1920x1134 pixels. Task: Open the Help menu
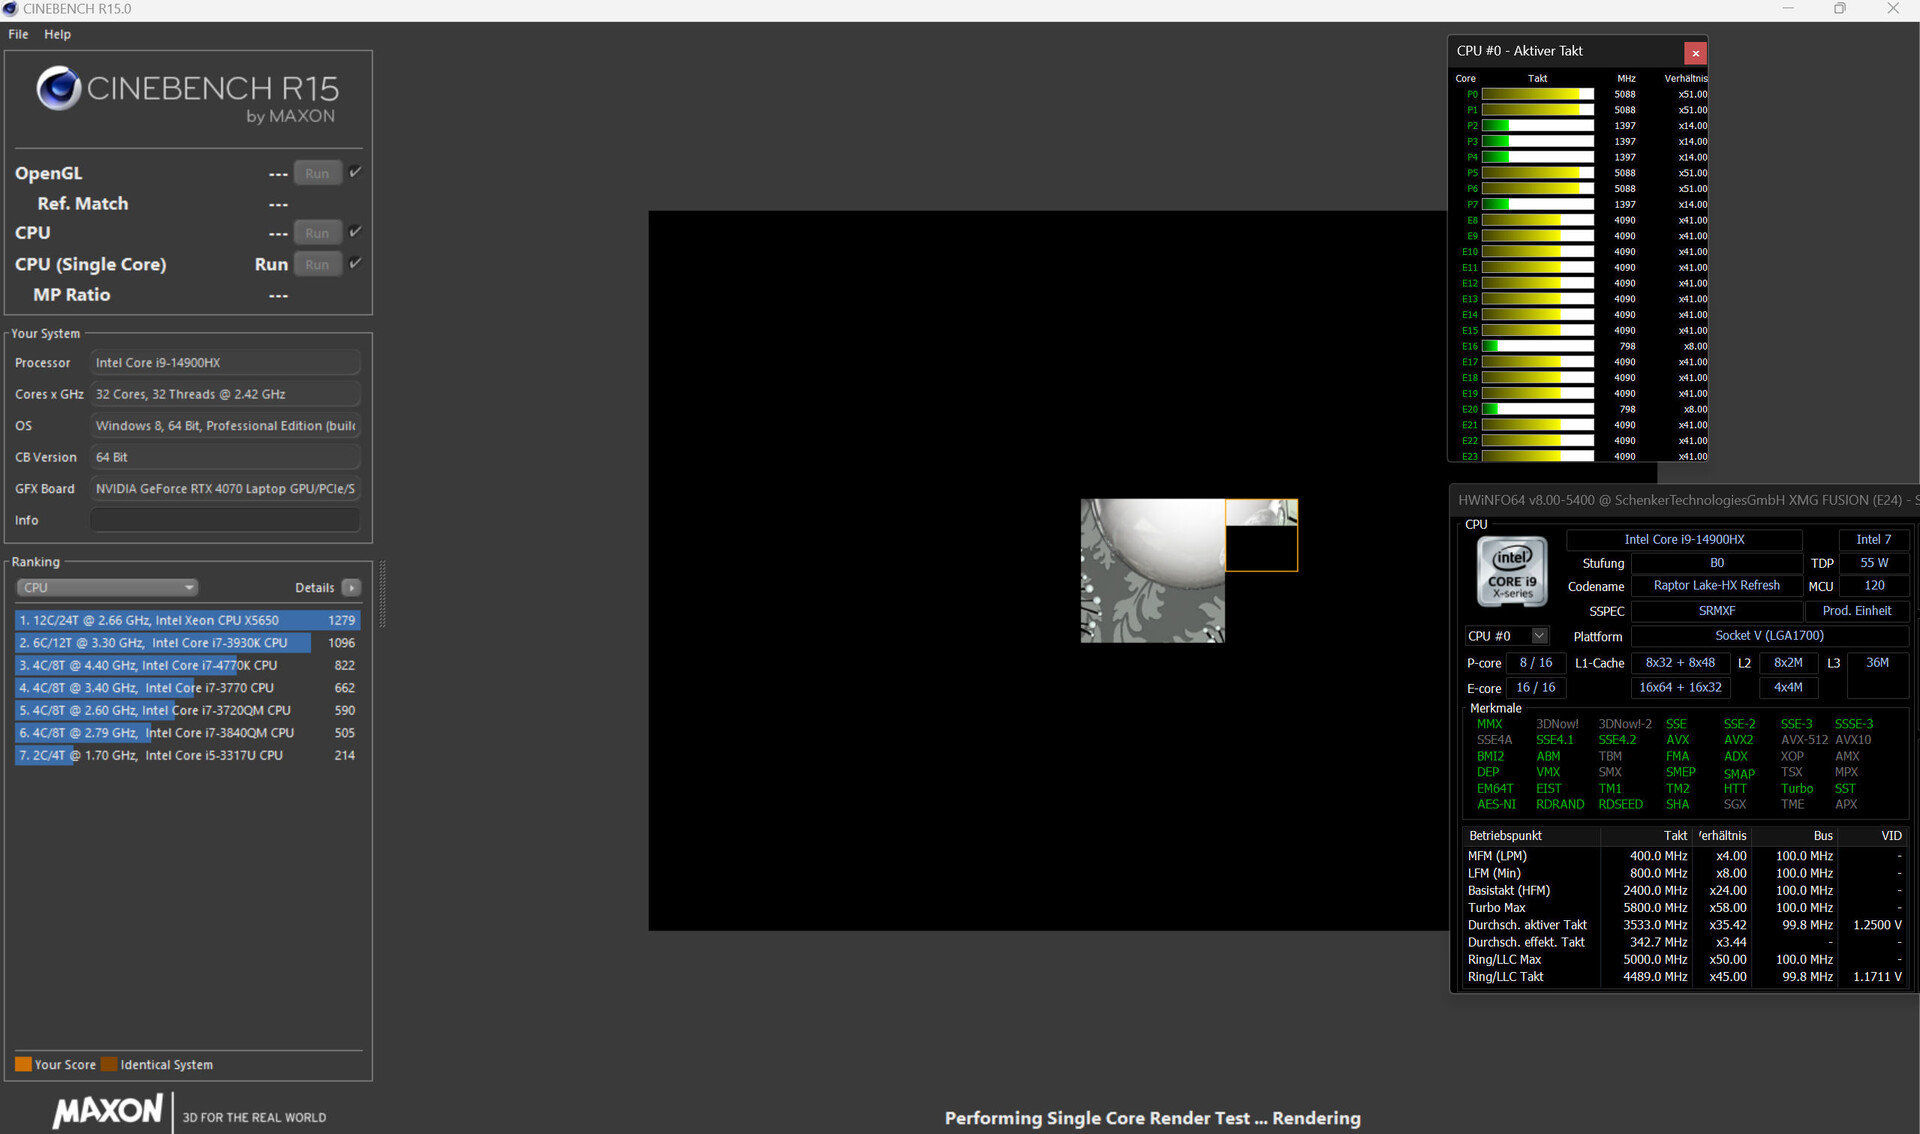tap(57, 34)
